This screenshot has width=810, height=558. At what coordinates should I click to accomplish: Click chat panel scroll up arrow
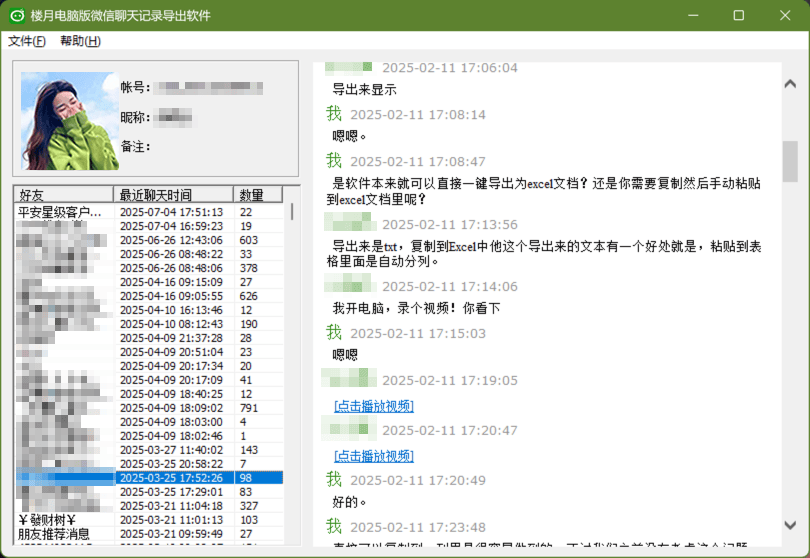pos(790,84)
